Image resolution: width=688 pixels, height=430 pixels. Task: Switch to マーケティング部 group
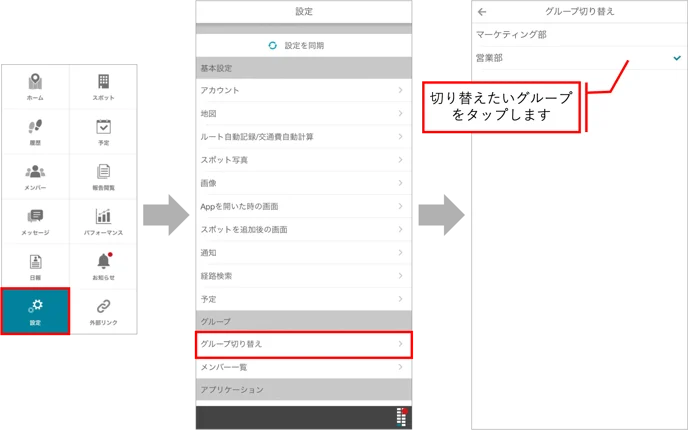580,35
